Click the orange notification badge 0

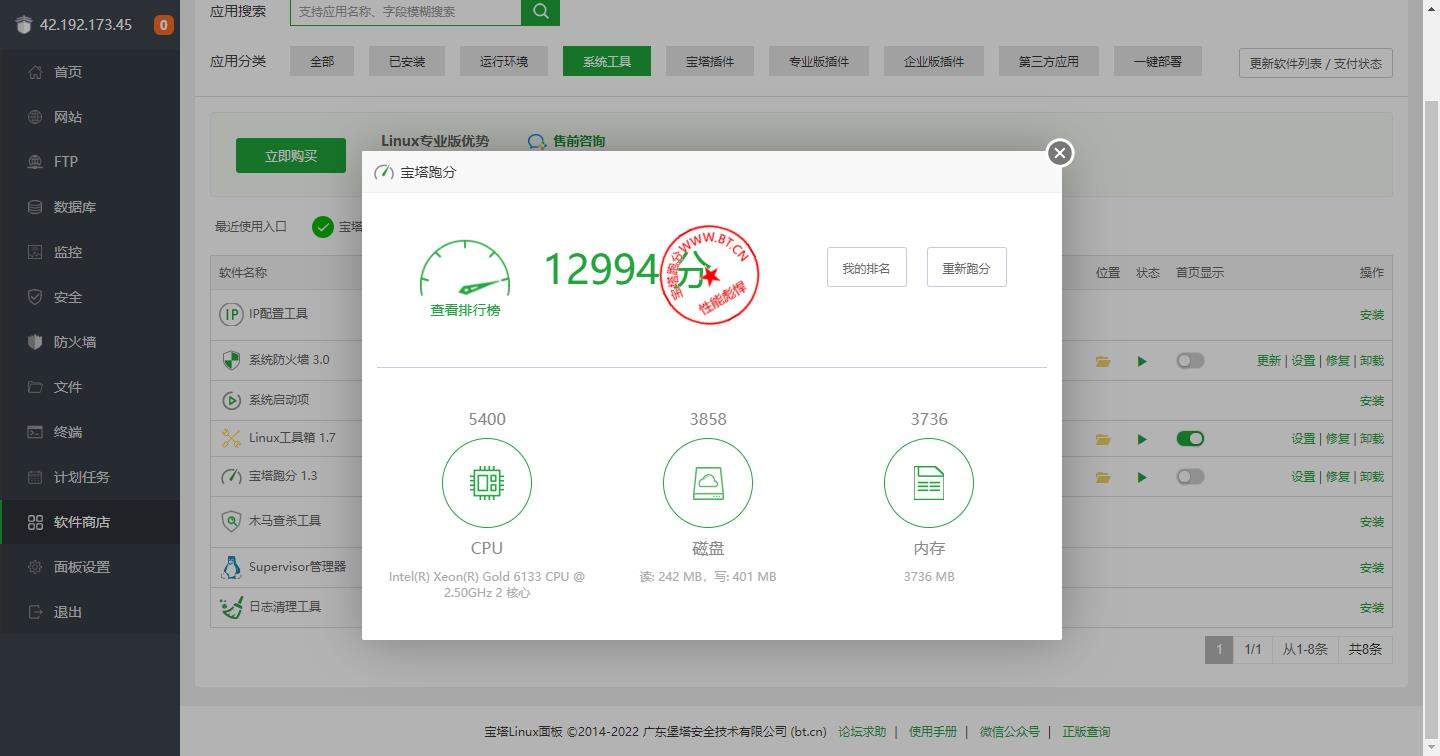coord(163,25)
